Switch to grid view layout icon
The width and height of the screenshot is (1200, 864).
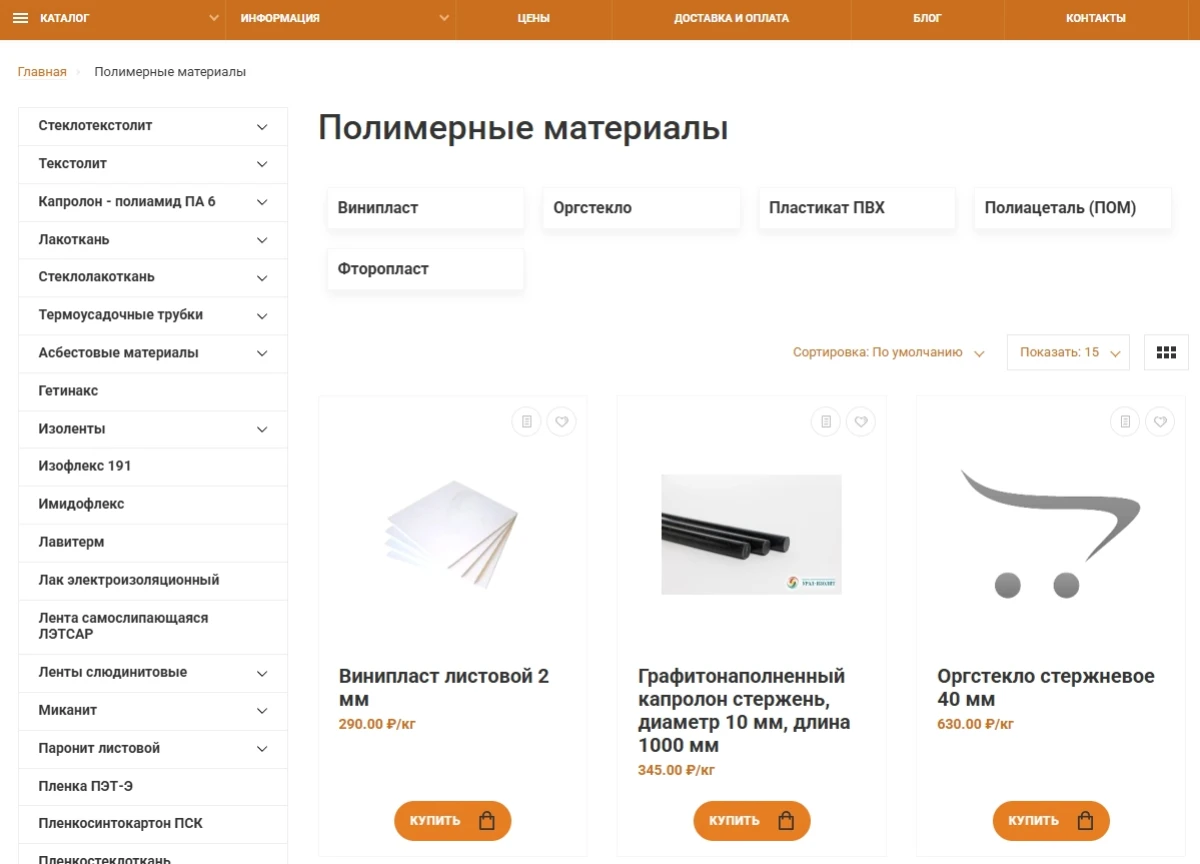pyautogui.click(x=1166, y=352)
